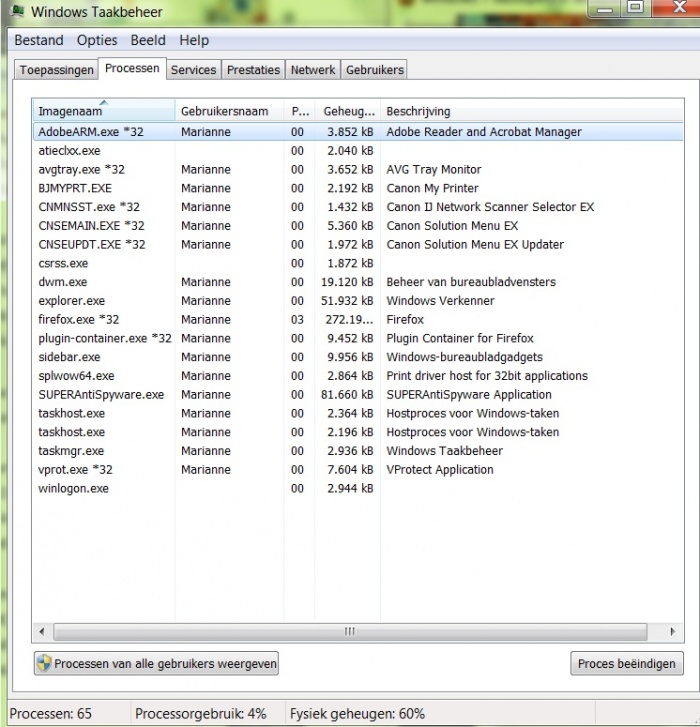Image resolution: width=700 pixels, height=727 pixels.
Task: Sort by the Geheug... column header
Action: [x=348, y=111]
